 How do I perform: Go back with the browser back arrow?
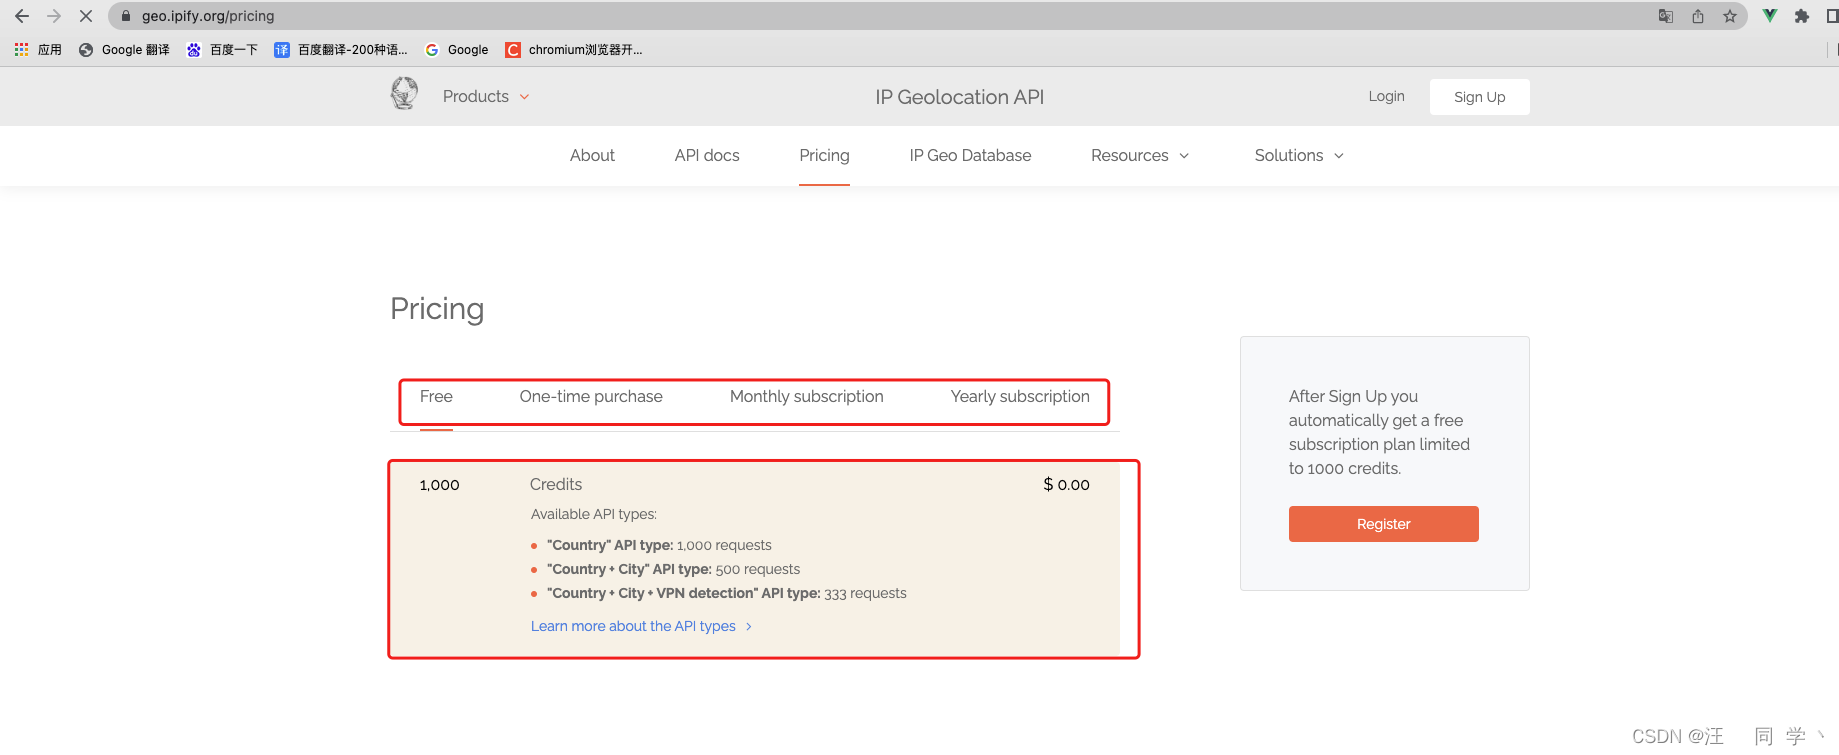point(22,16)
